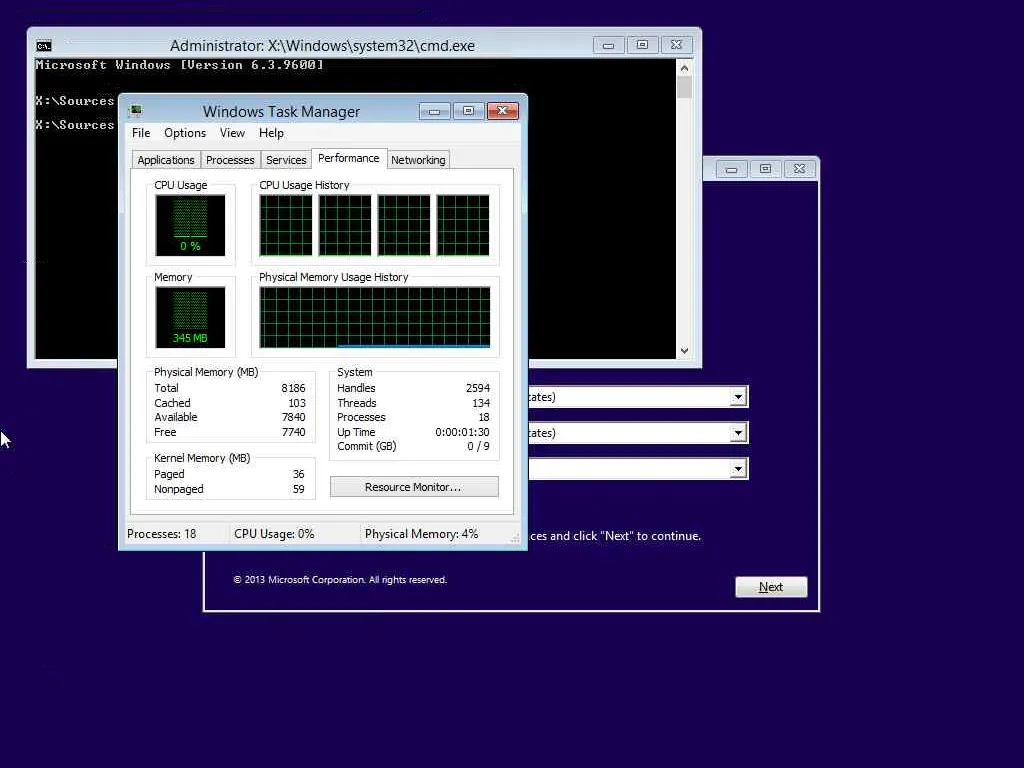This screenshot has width=1024, height=768.
Task: Minimize the Windows Setup window
Action: pyautogui.click(x=731, y=169)
